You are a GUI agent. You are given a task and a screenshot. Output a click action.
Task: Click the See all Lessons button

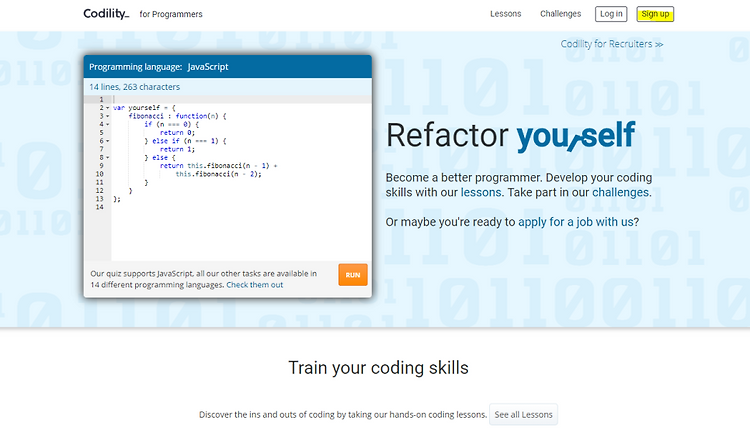[523, 415]
